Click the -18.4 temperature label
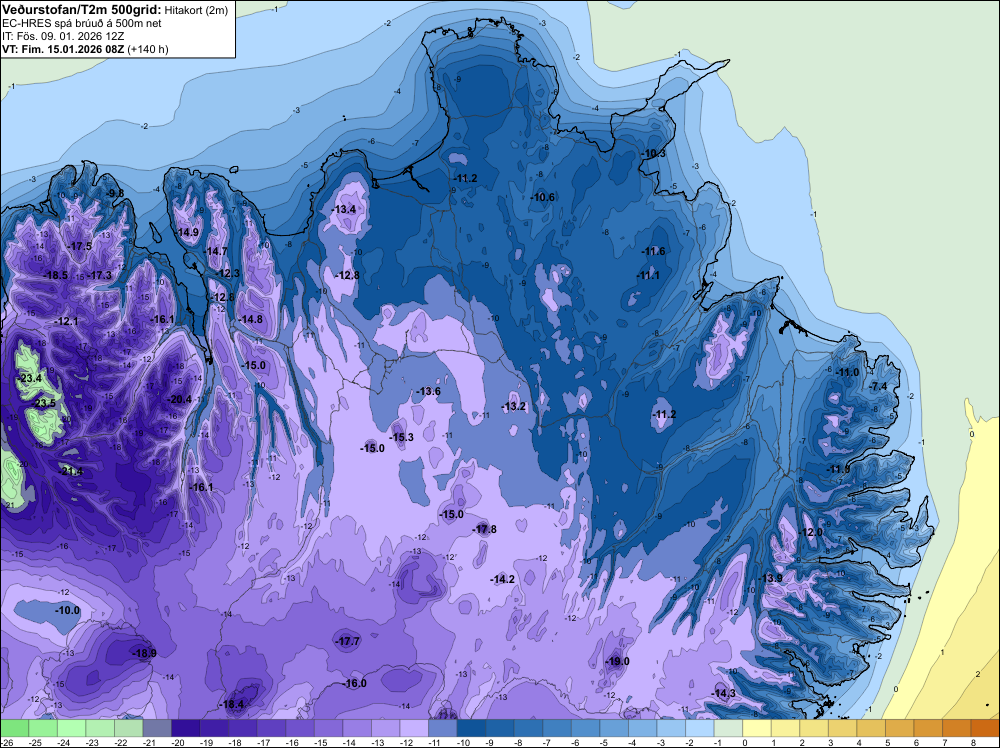1000x748 pixels. pos(230,705)
